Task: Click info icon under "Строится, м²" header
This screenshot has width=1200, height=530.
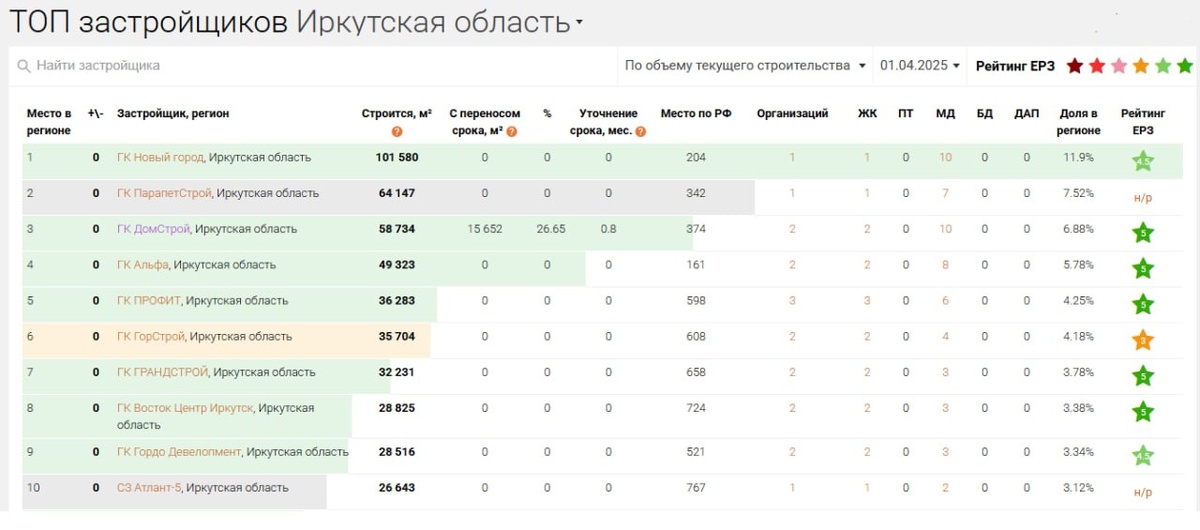Action: click(397, 132)
